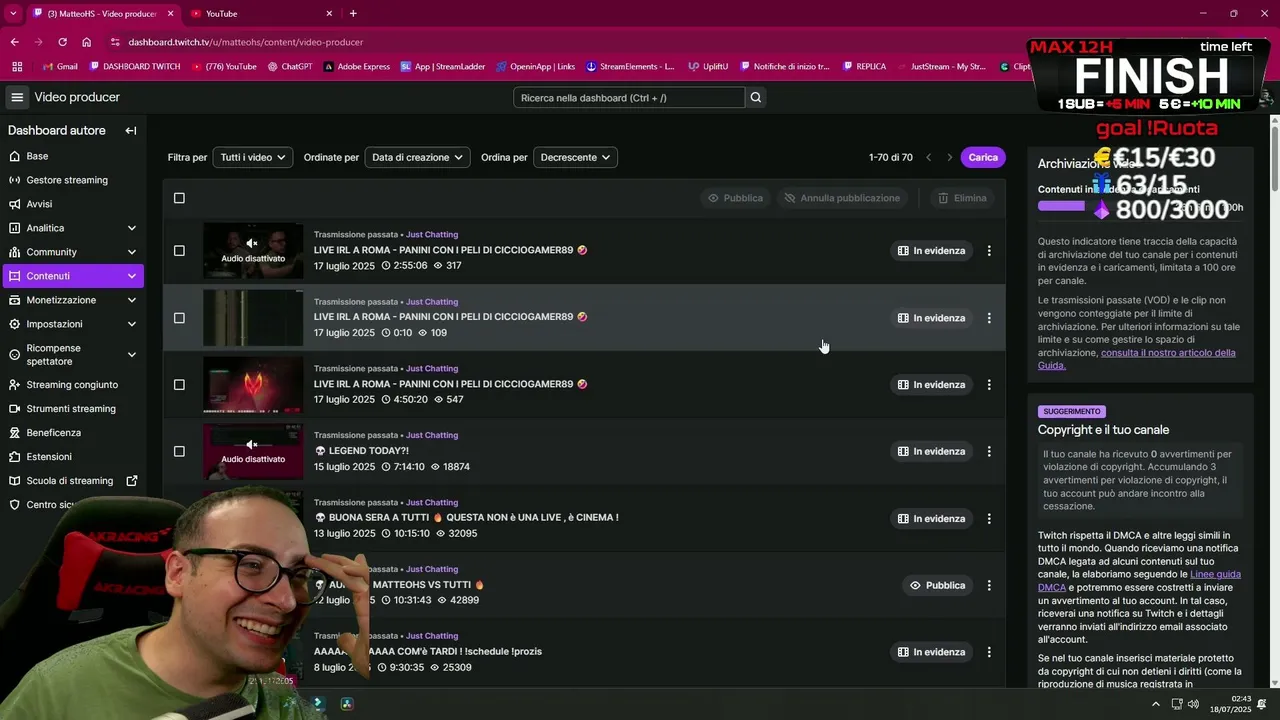Viewport: 1280px width, 720px height.
Task: Toggle In evidenza for LEGEND TODAY?! video
Action: click(931, 452)
